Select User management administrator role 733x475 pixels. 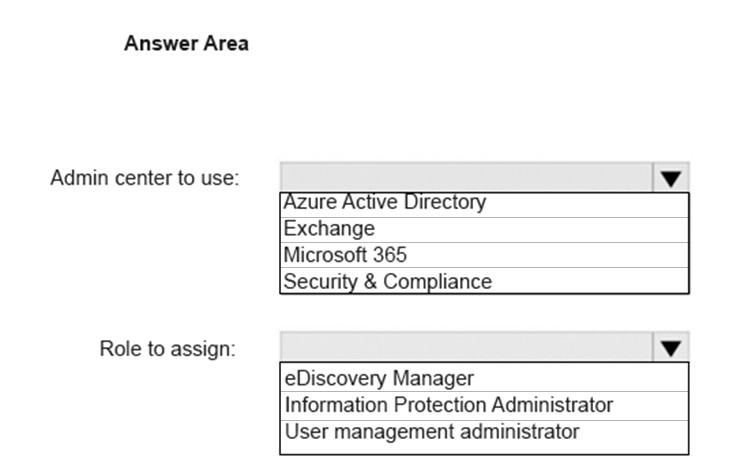[484, 432]
